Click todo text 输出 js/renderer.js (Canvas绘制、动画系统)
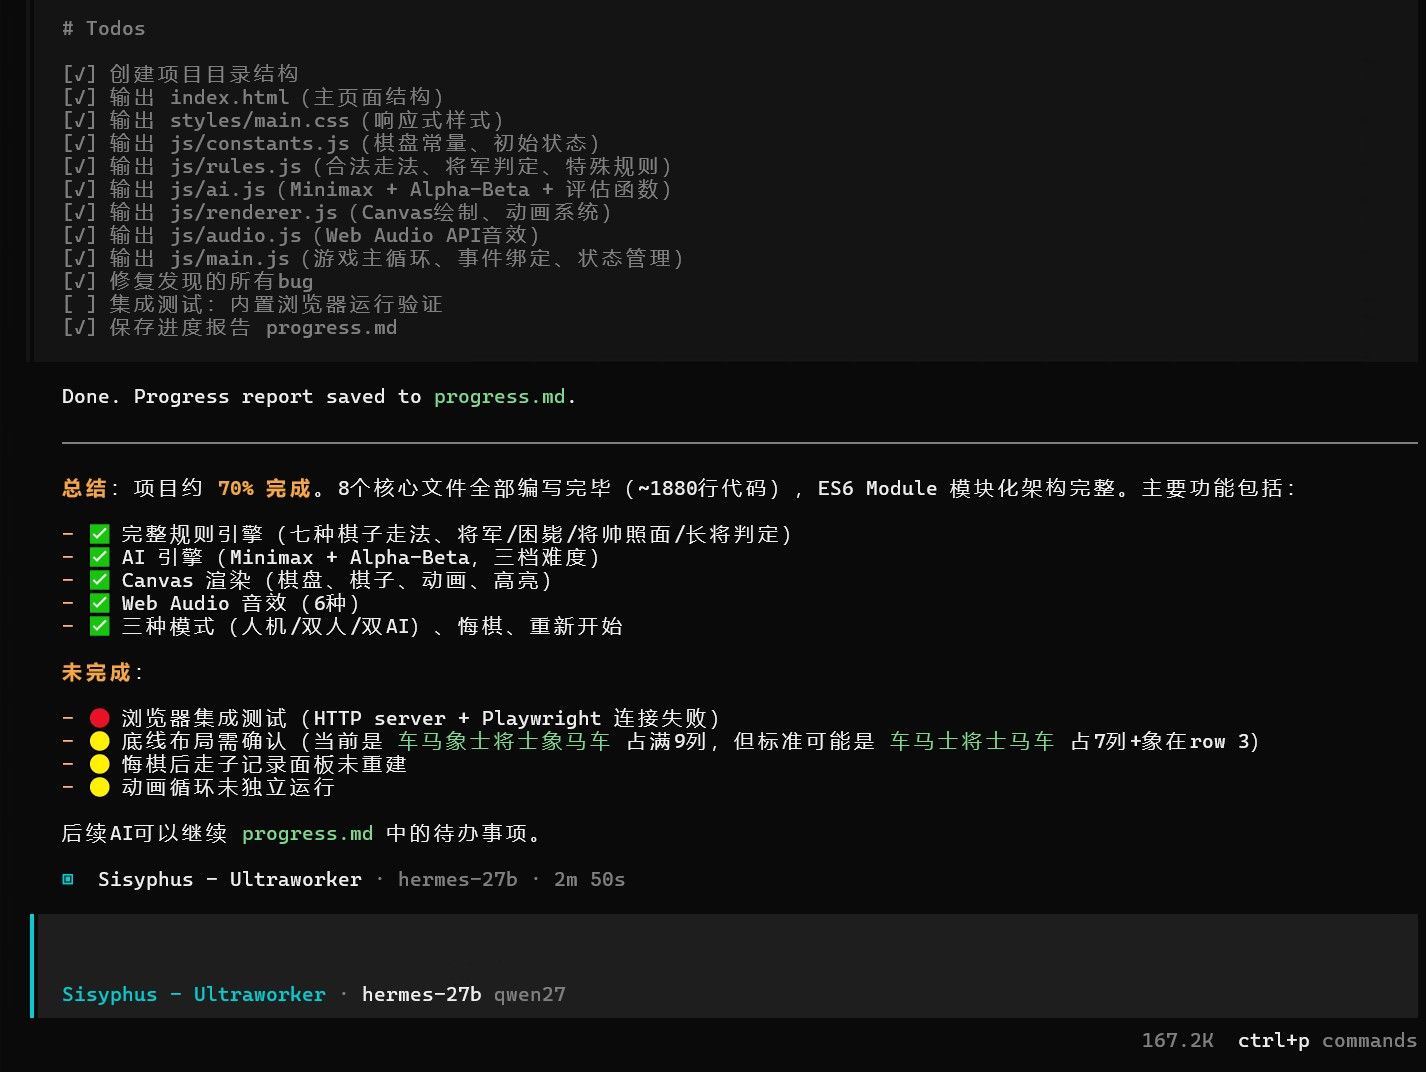 pyautogui.click(x=361, y=212)
